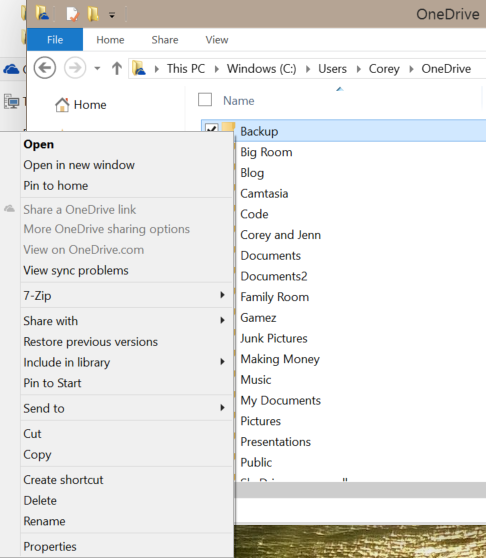The image size is (486, 558).
Task: Select the Big Room folder
Action: [266, 152]
